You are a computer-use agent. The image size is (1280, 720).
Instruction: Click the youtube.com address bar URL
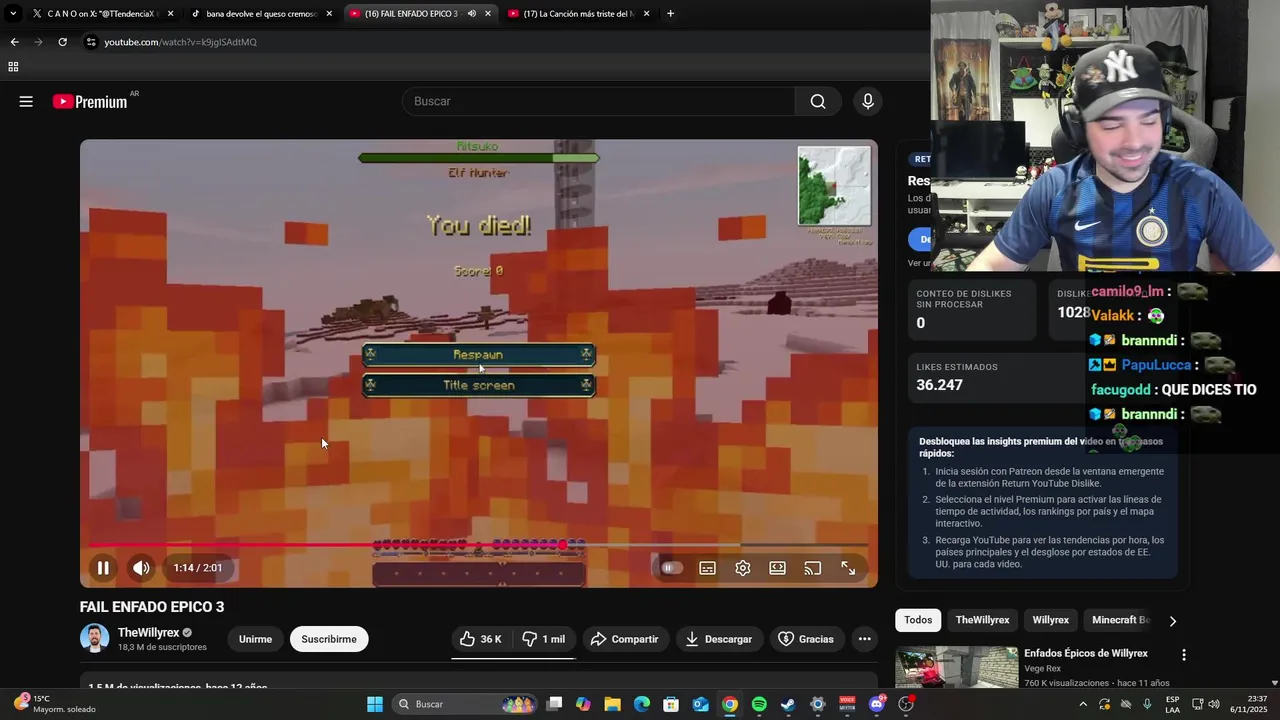(180, 42)
